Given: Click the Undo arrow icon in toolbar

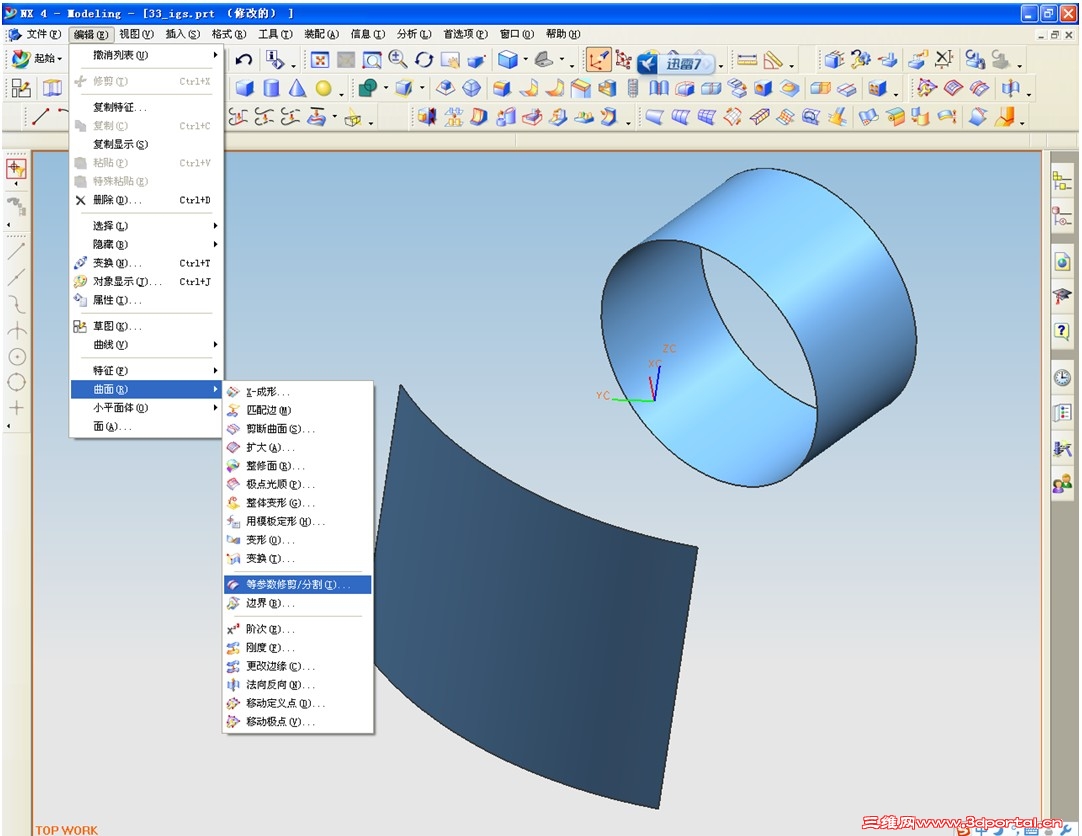Looking at the screenshot, I should click(x=243, y=60).
